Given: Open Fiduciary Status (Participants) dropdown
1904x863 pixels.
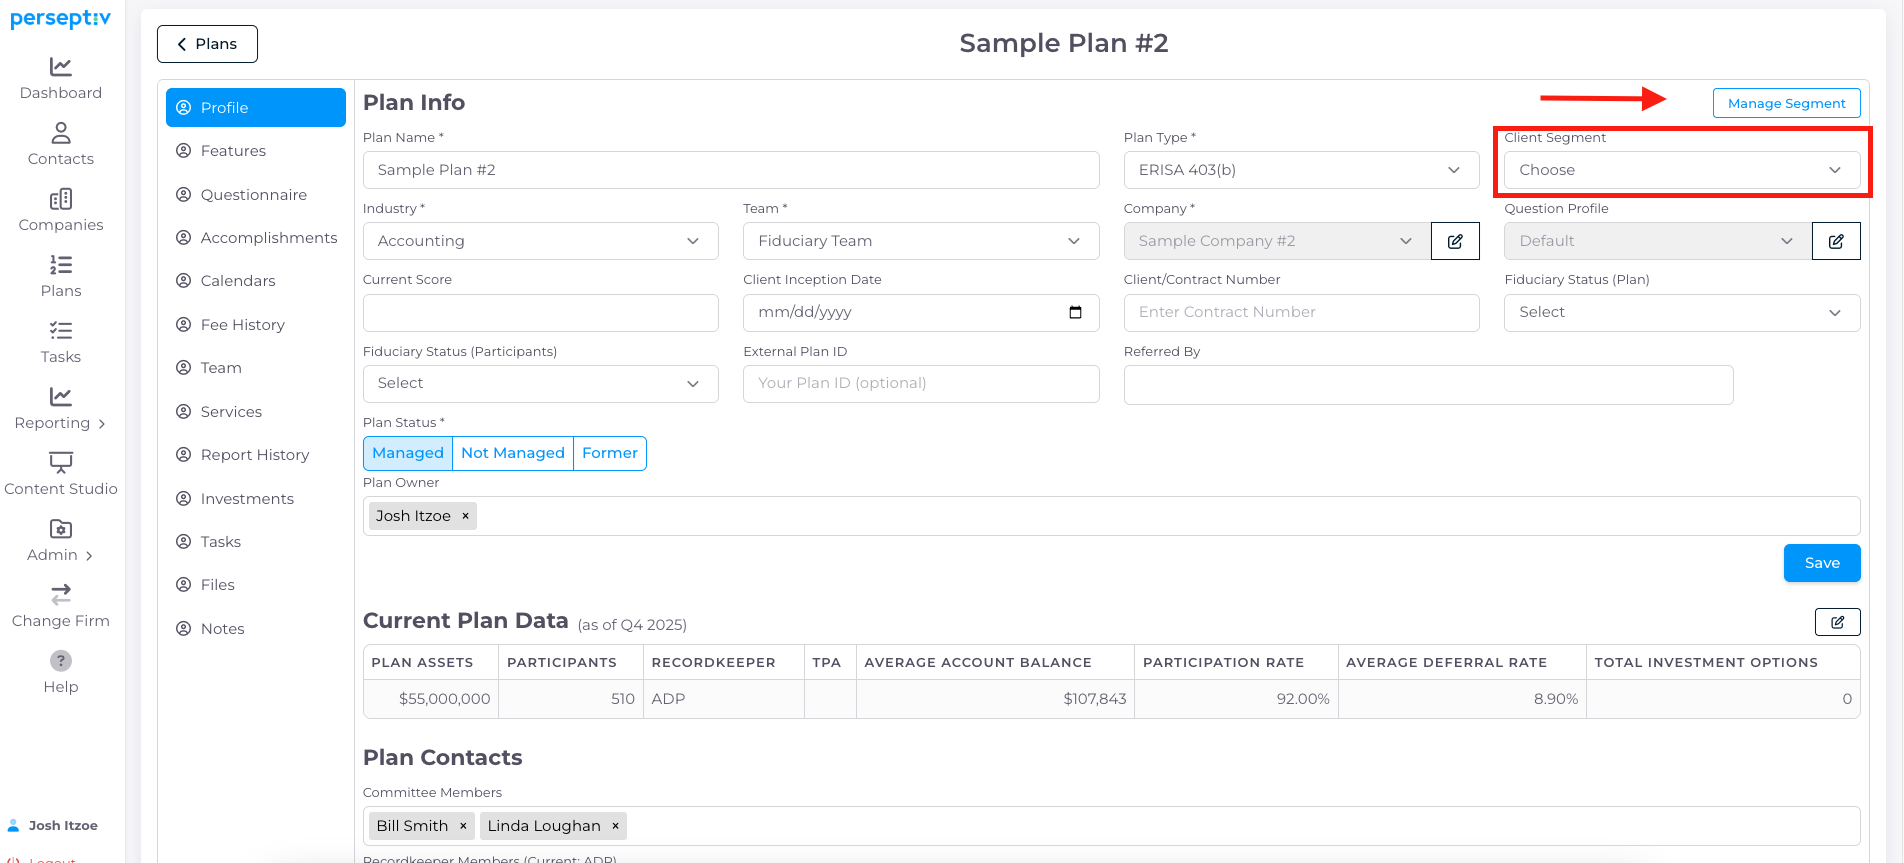Looking at the screenshot, I should click(540, 384).
